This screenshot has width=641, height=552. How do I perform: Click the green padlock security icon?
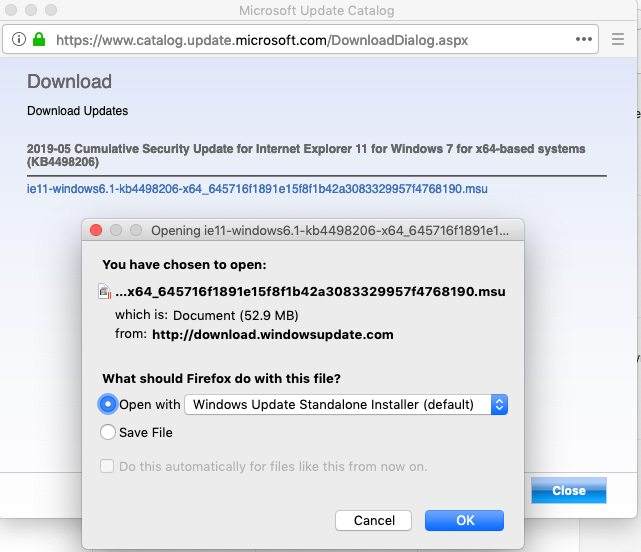point(38,40)
